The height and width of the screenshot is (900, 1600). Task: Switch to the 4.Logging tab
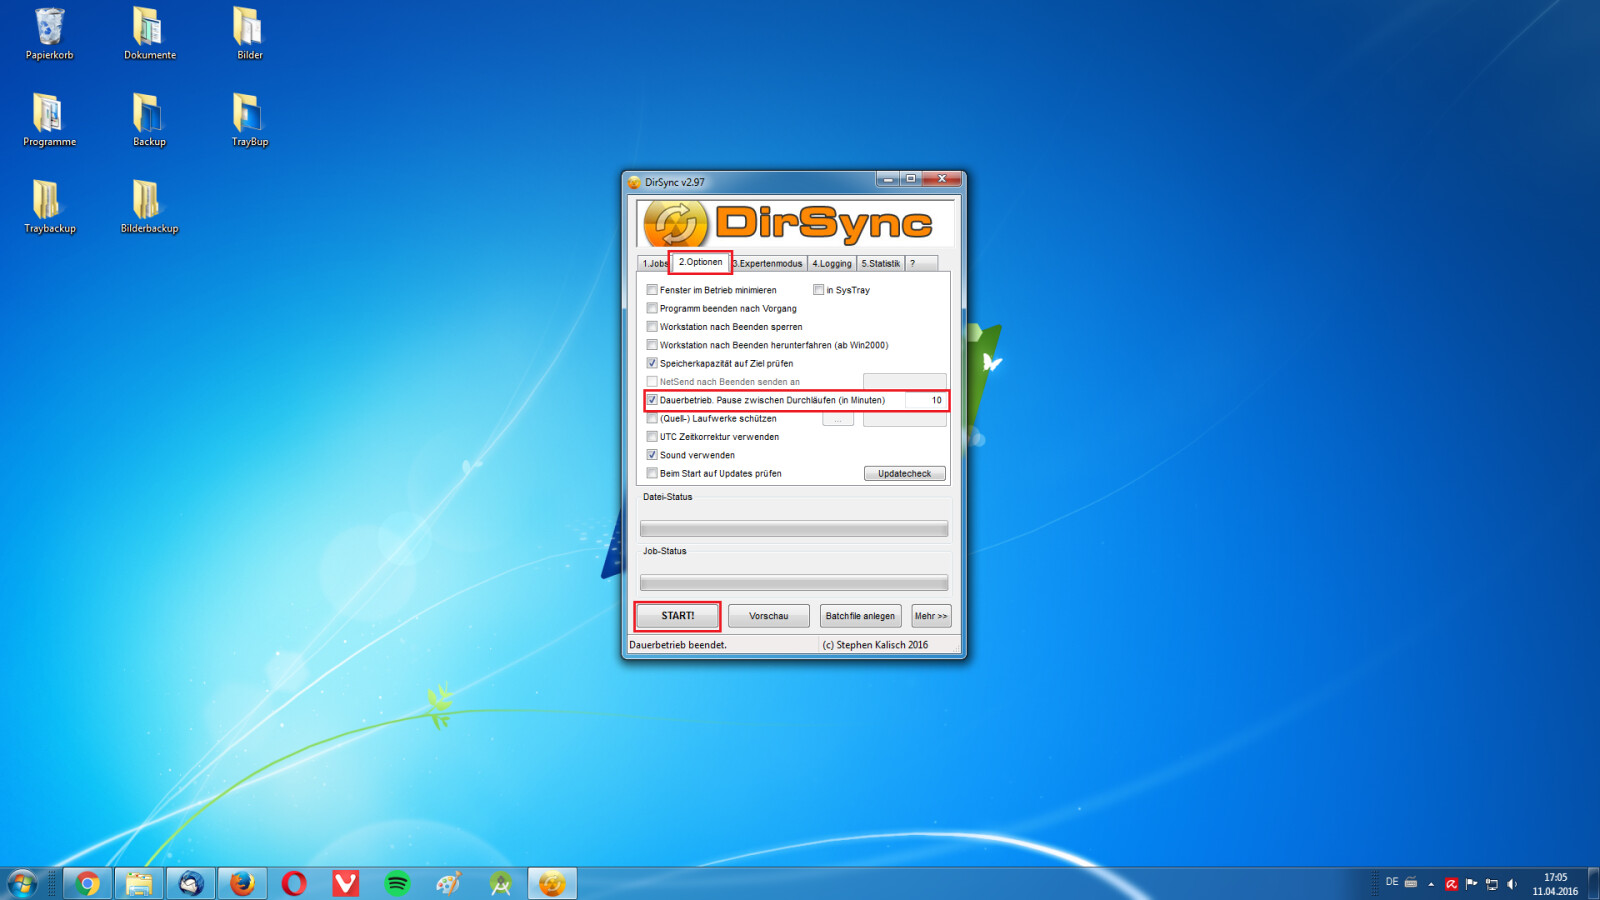pos(832,263)
